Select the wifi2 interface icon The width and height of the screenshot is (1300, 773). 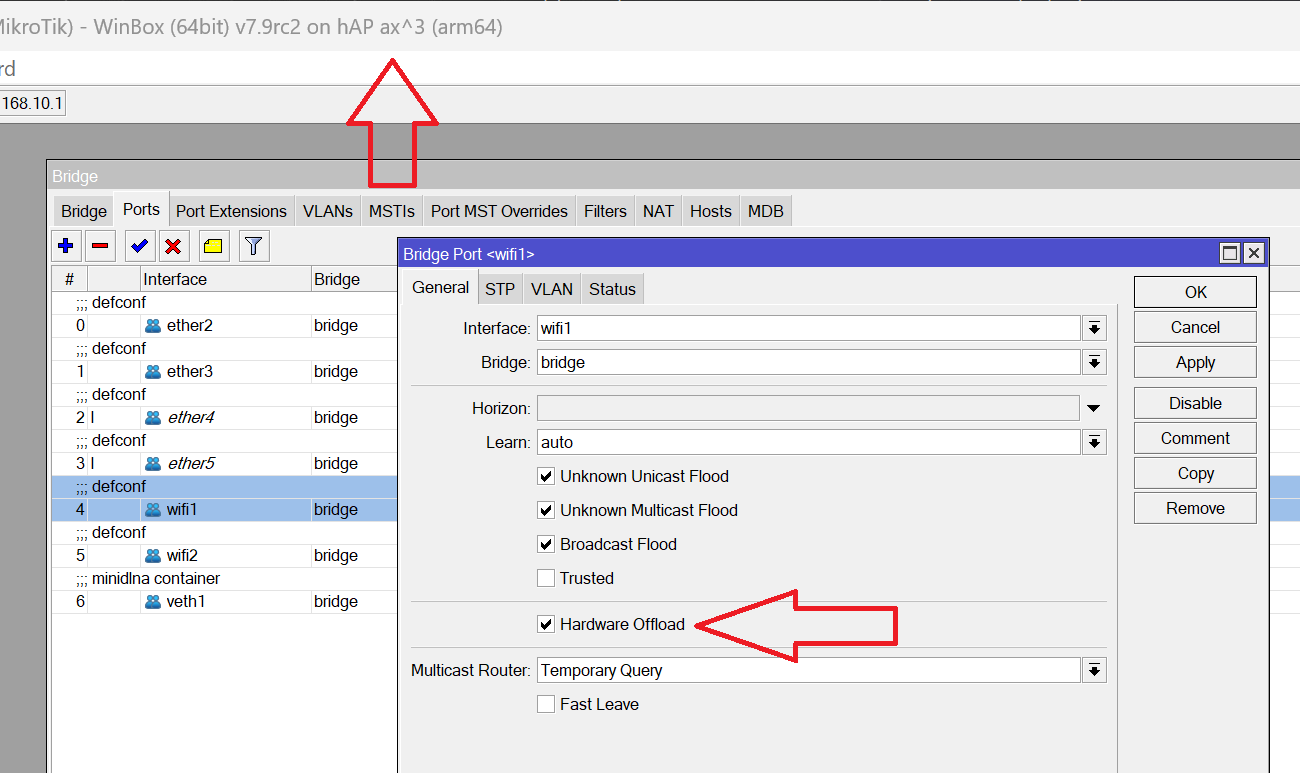point(153,556)
